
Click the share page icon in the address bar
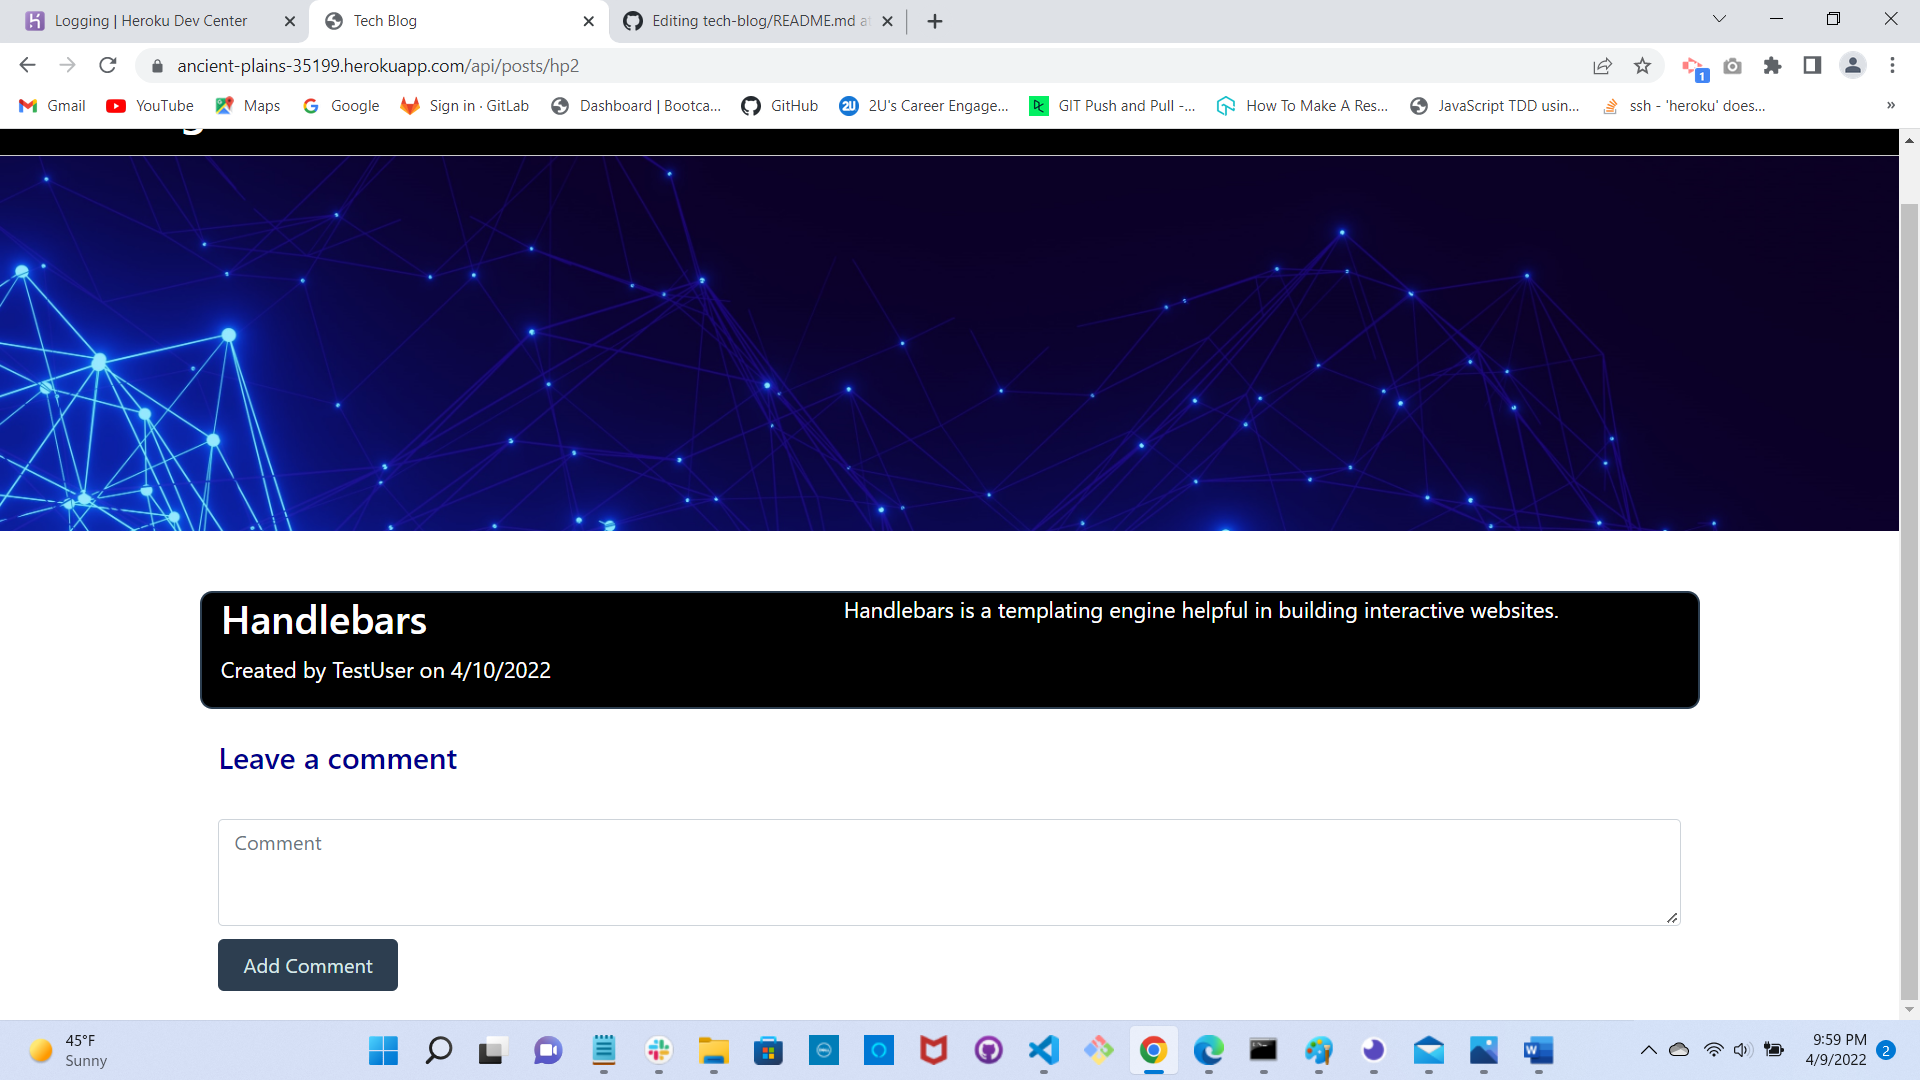point(1603,65)
